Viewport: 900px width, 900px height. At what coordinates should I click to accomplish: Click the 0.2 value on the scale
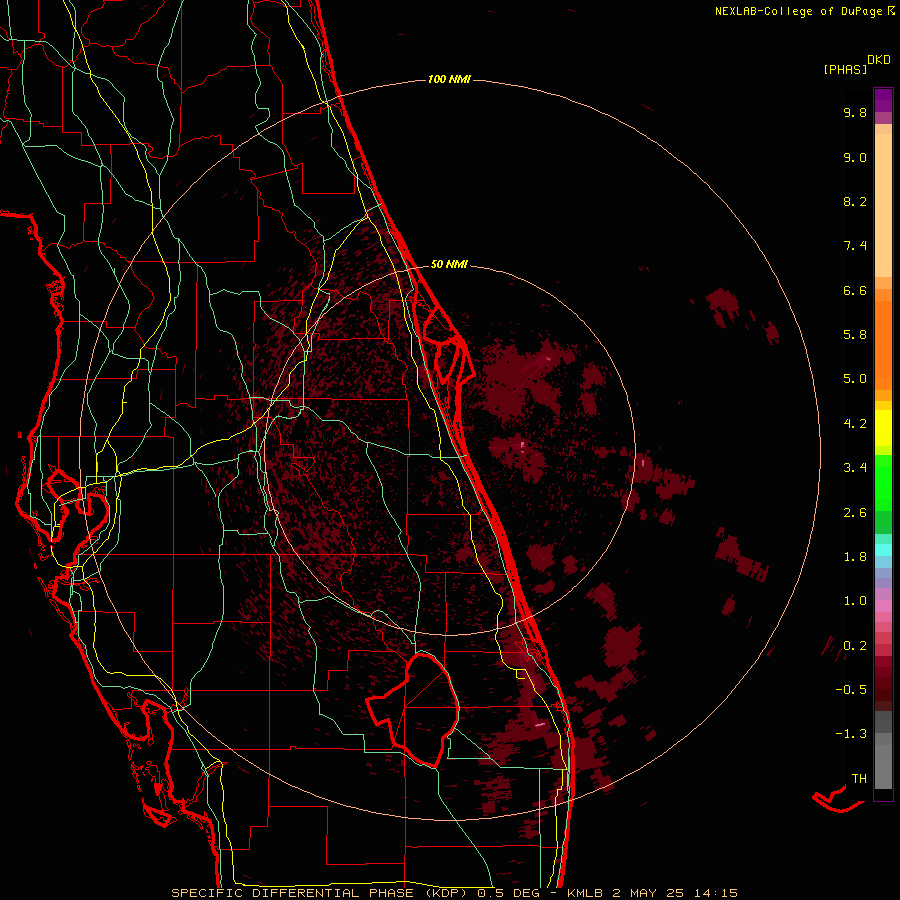pos(855,646)
